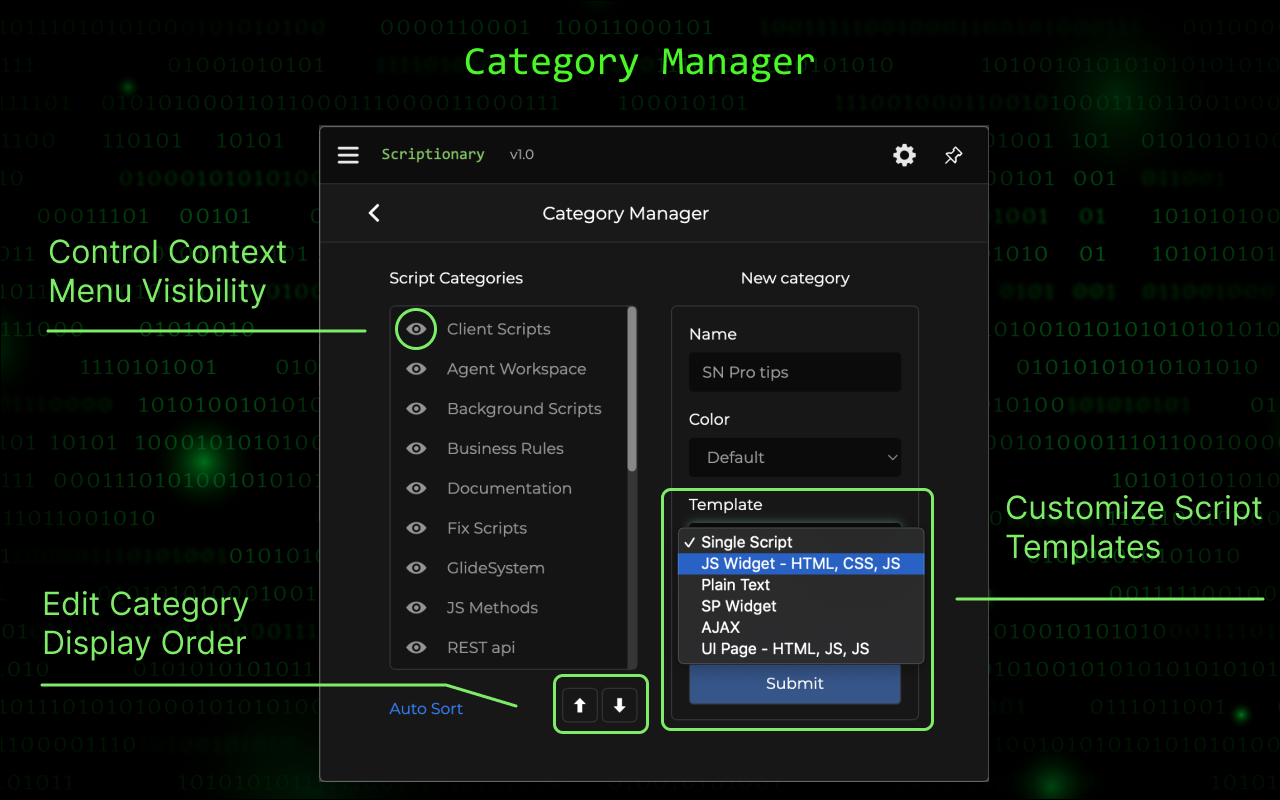Pin the Scriptionary panel
Screen dimensions: 1280x800
953,155
